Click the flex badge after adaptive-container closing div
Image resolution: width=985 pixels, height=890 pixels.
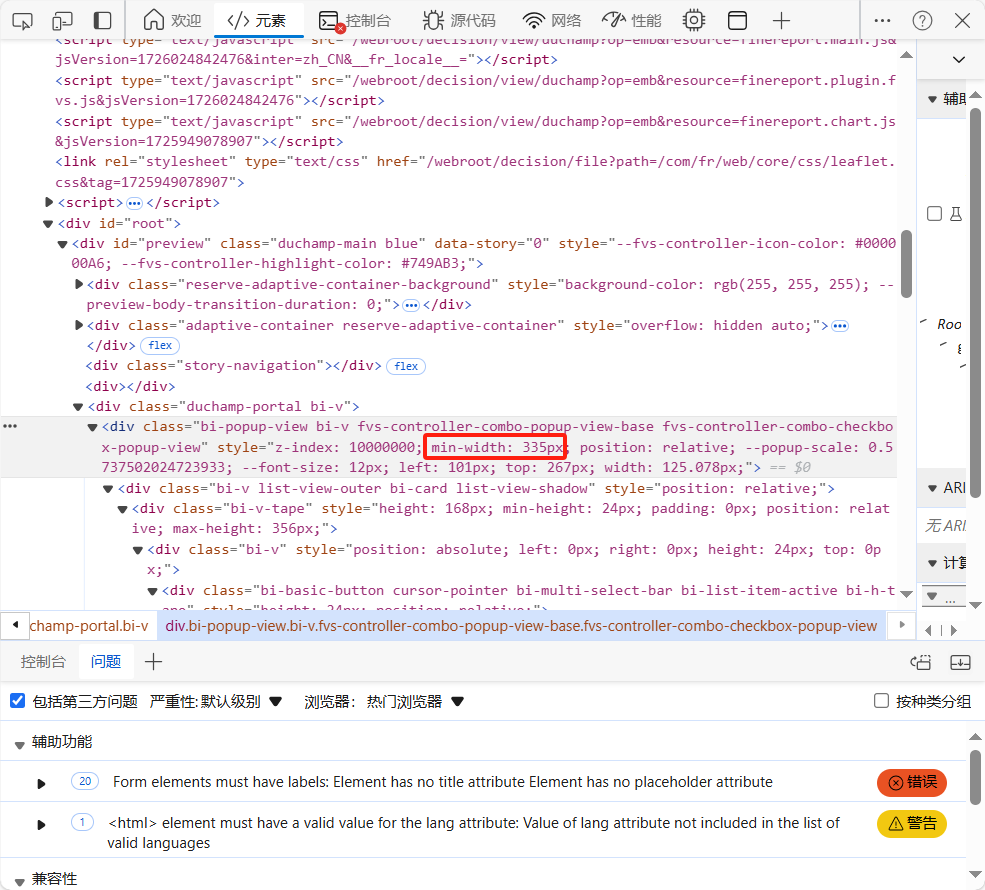click(160, 345)
